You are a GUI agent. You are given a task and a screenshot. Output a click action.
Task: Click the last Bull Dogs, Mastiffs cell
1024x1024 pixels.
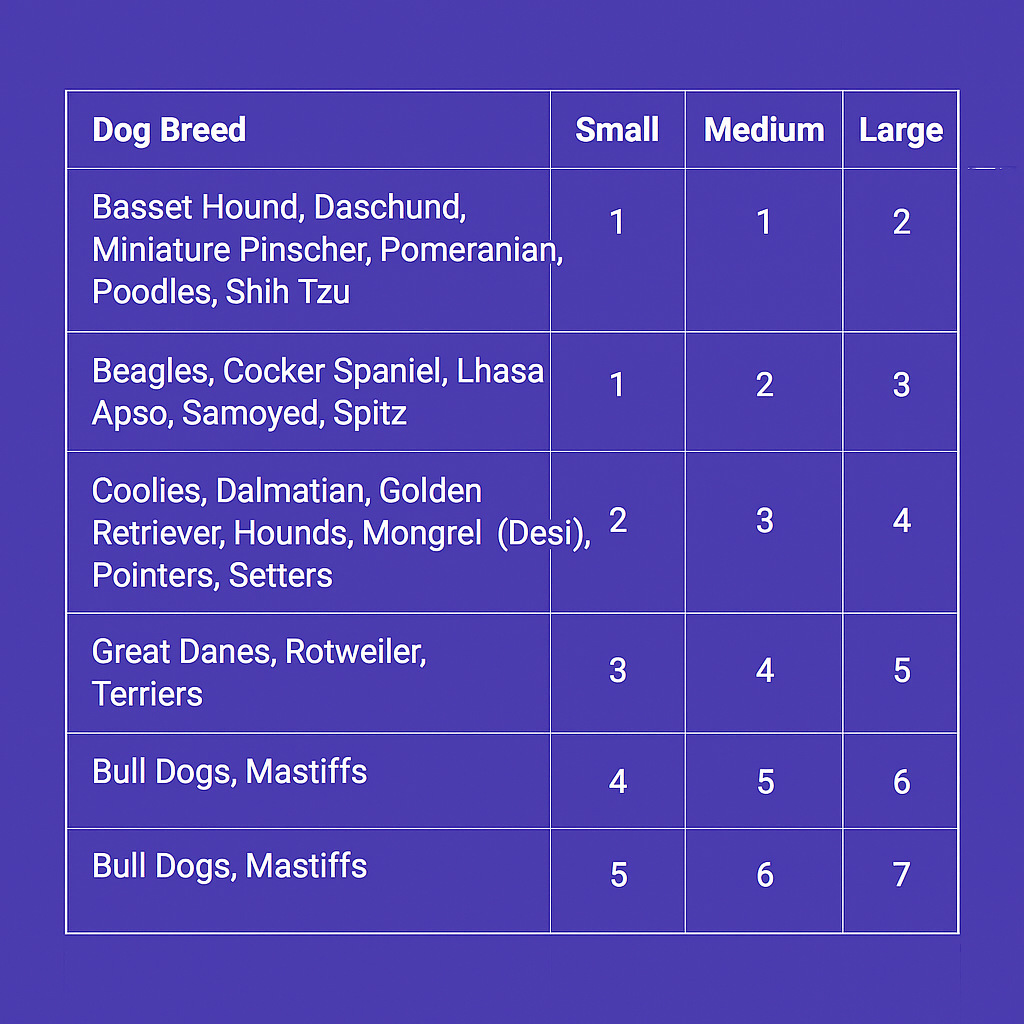point(308,880)
